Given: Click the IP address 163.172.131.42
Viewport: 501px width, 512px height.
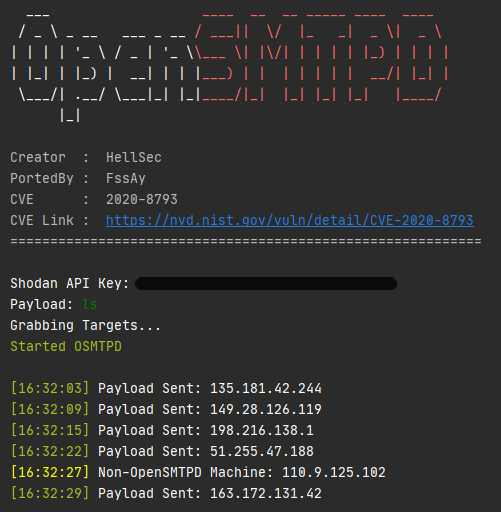Looking at the screenshot, I should [x=266, y=494].
